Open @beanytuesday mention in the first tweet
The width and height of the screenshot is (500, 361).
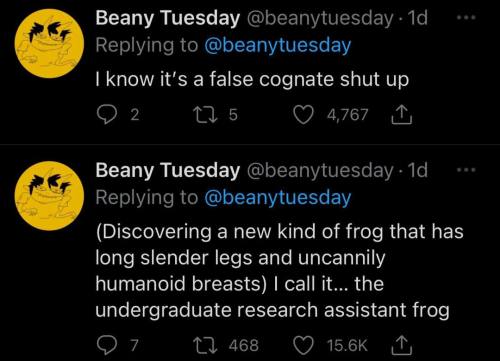click(x=278, y=46)
